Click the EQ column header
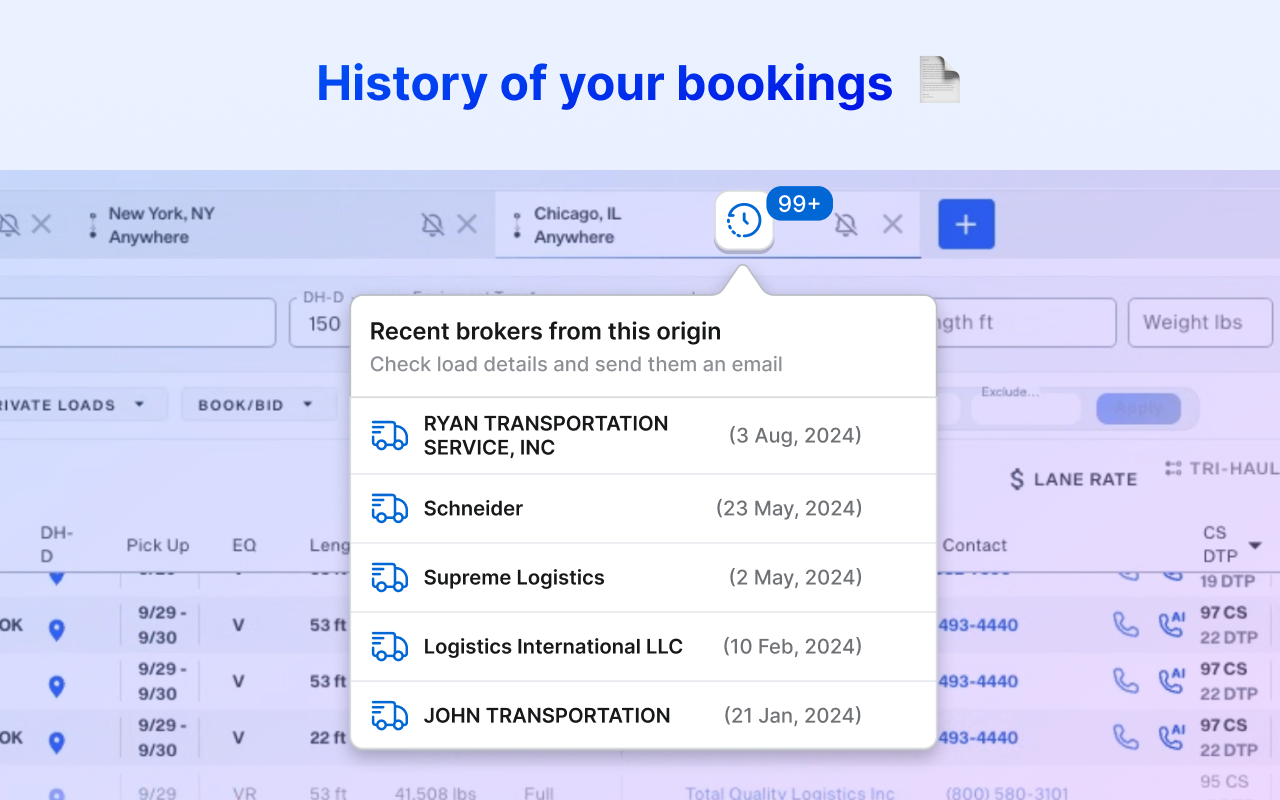The image size is (1280, 800). pyautogui.click(x=244, y=545)
